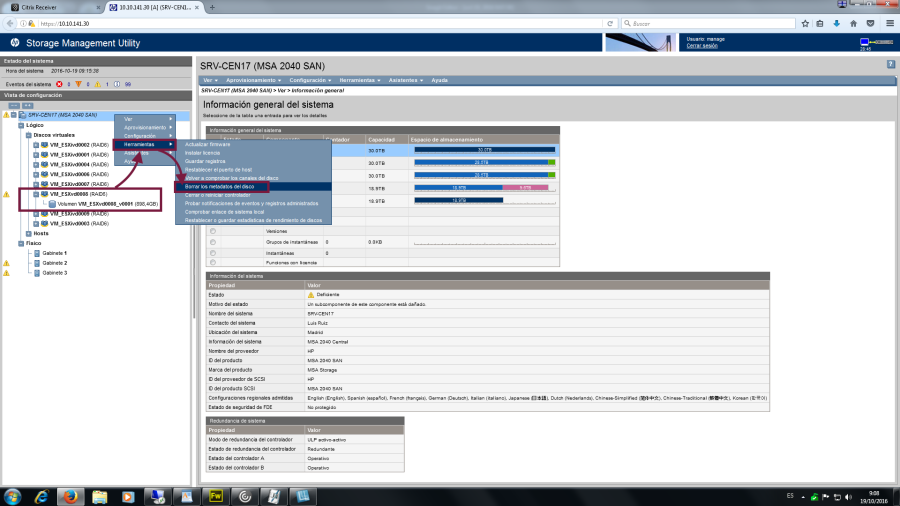Click in the Buscar search field

(700, 22)
